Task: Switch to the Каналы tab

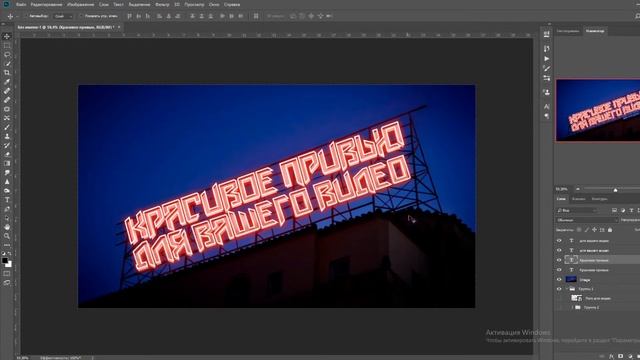Action: coord(578,199)
